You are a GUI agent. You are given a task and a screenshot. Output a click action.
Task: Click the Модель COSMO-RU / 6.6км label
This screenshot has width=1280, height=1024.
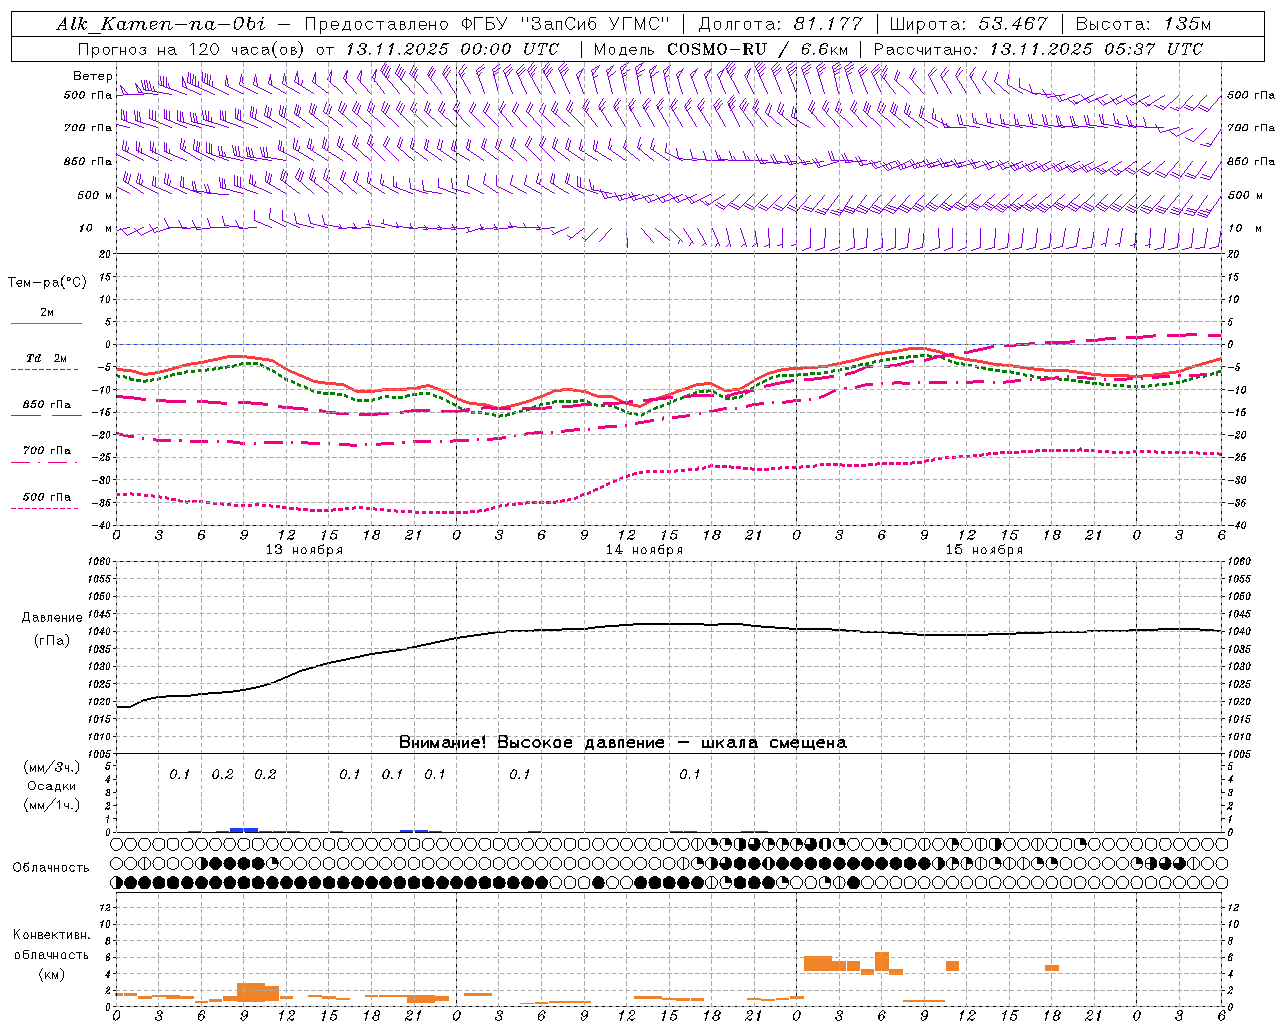click(721, 49)
